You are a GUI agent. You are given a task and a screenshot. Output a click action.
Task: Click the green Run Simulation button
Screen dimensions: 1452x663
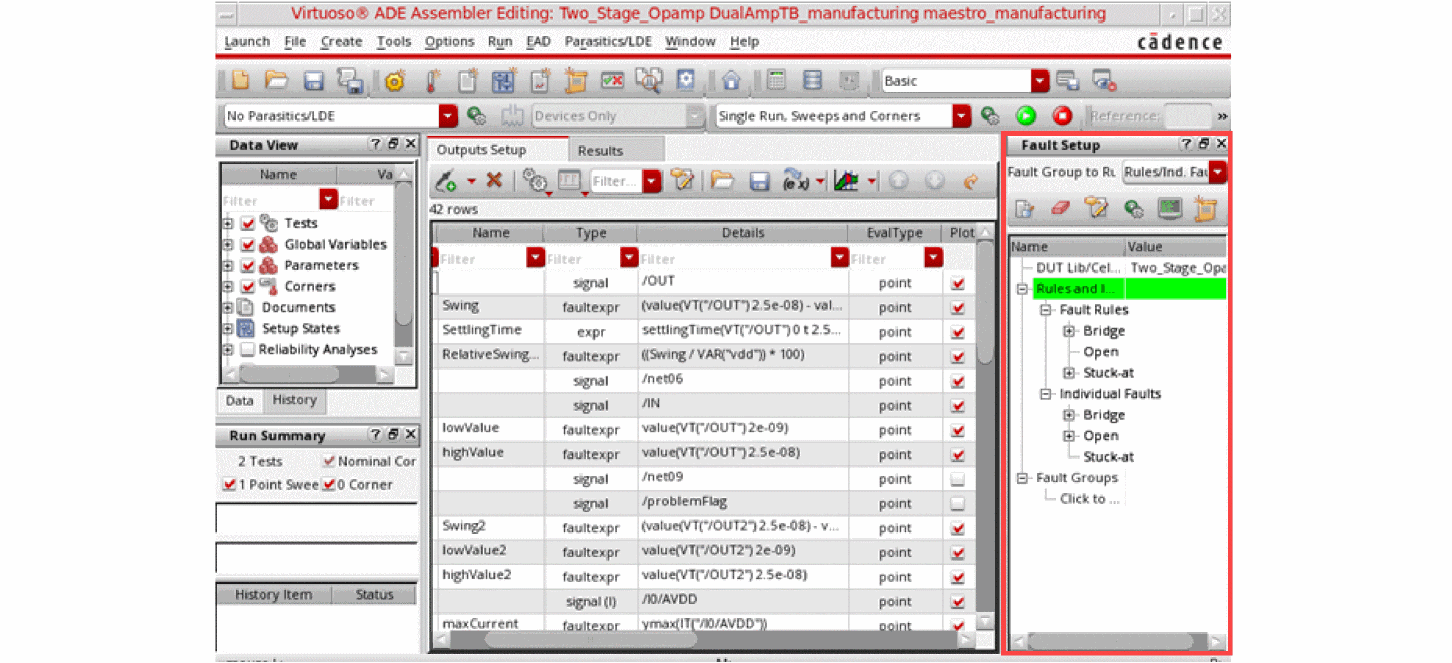(x=1026, y=116)
